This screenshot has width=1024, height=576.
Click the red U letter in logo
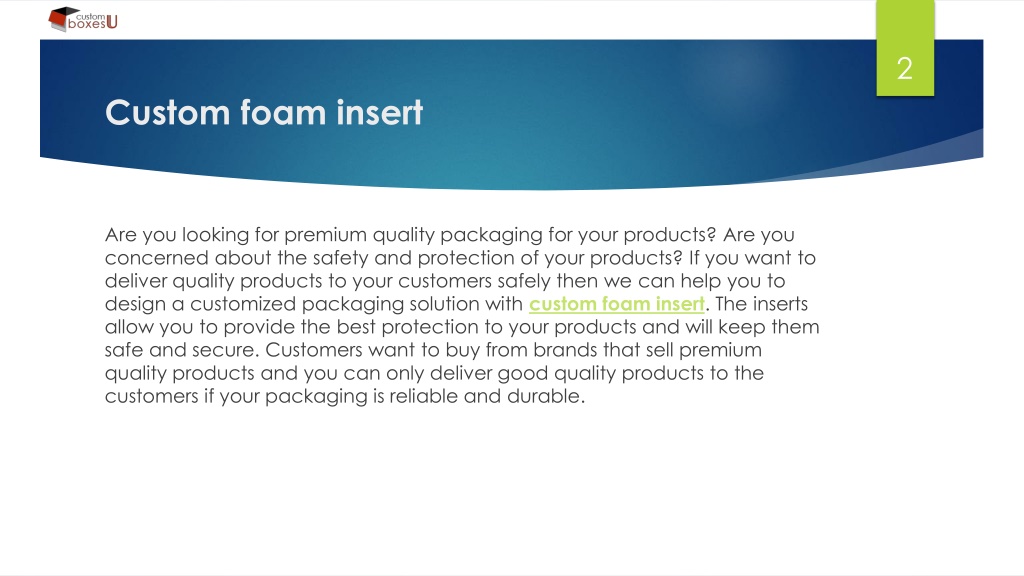(x=112, y=22)
